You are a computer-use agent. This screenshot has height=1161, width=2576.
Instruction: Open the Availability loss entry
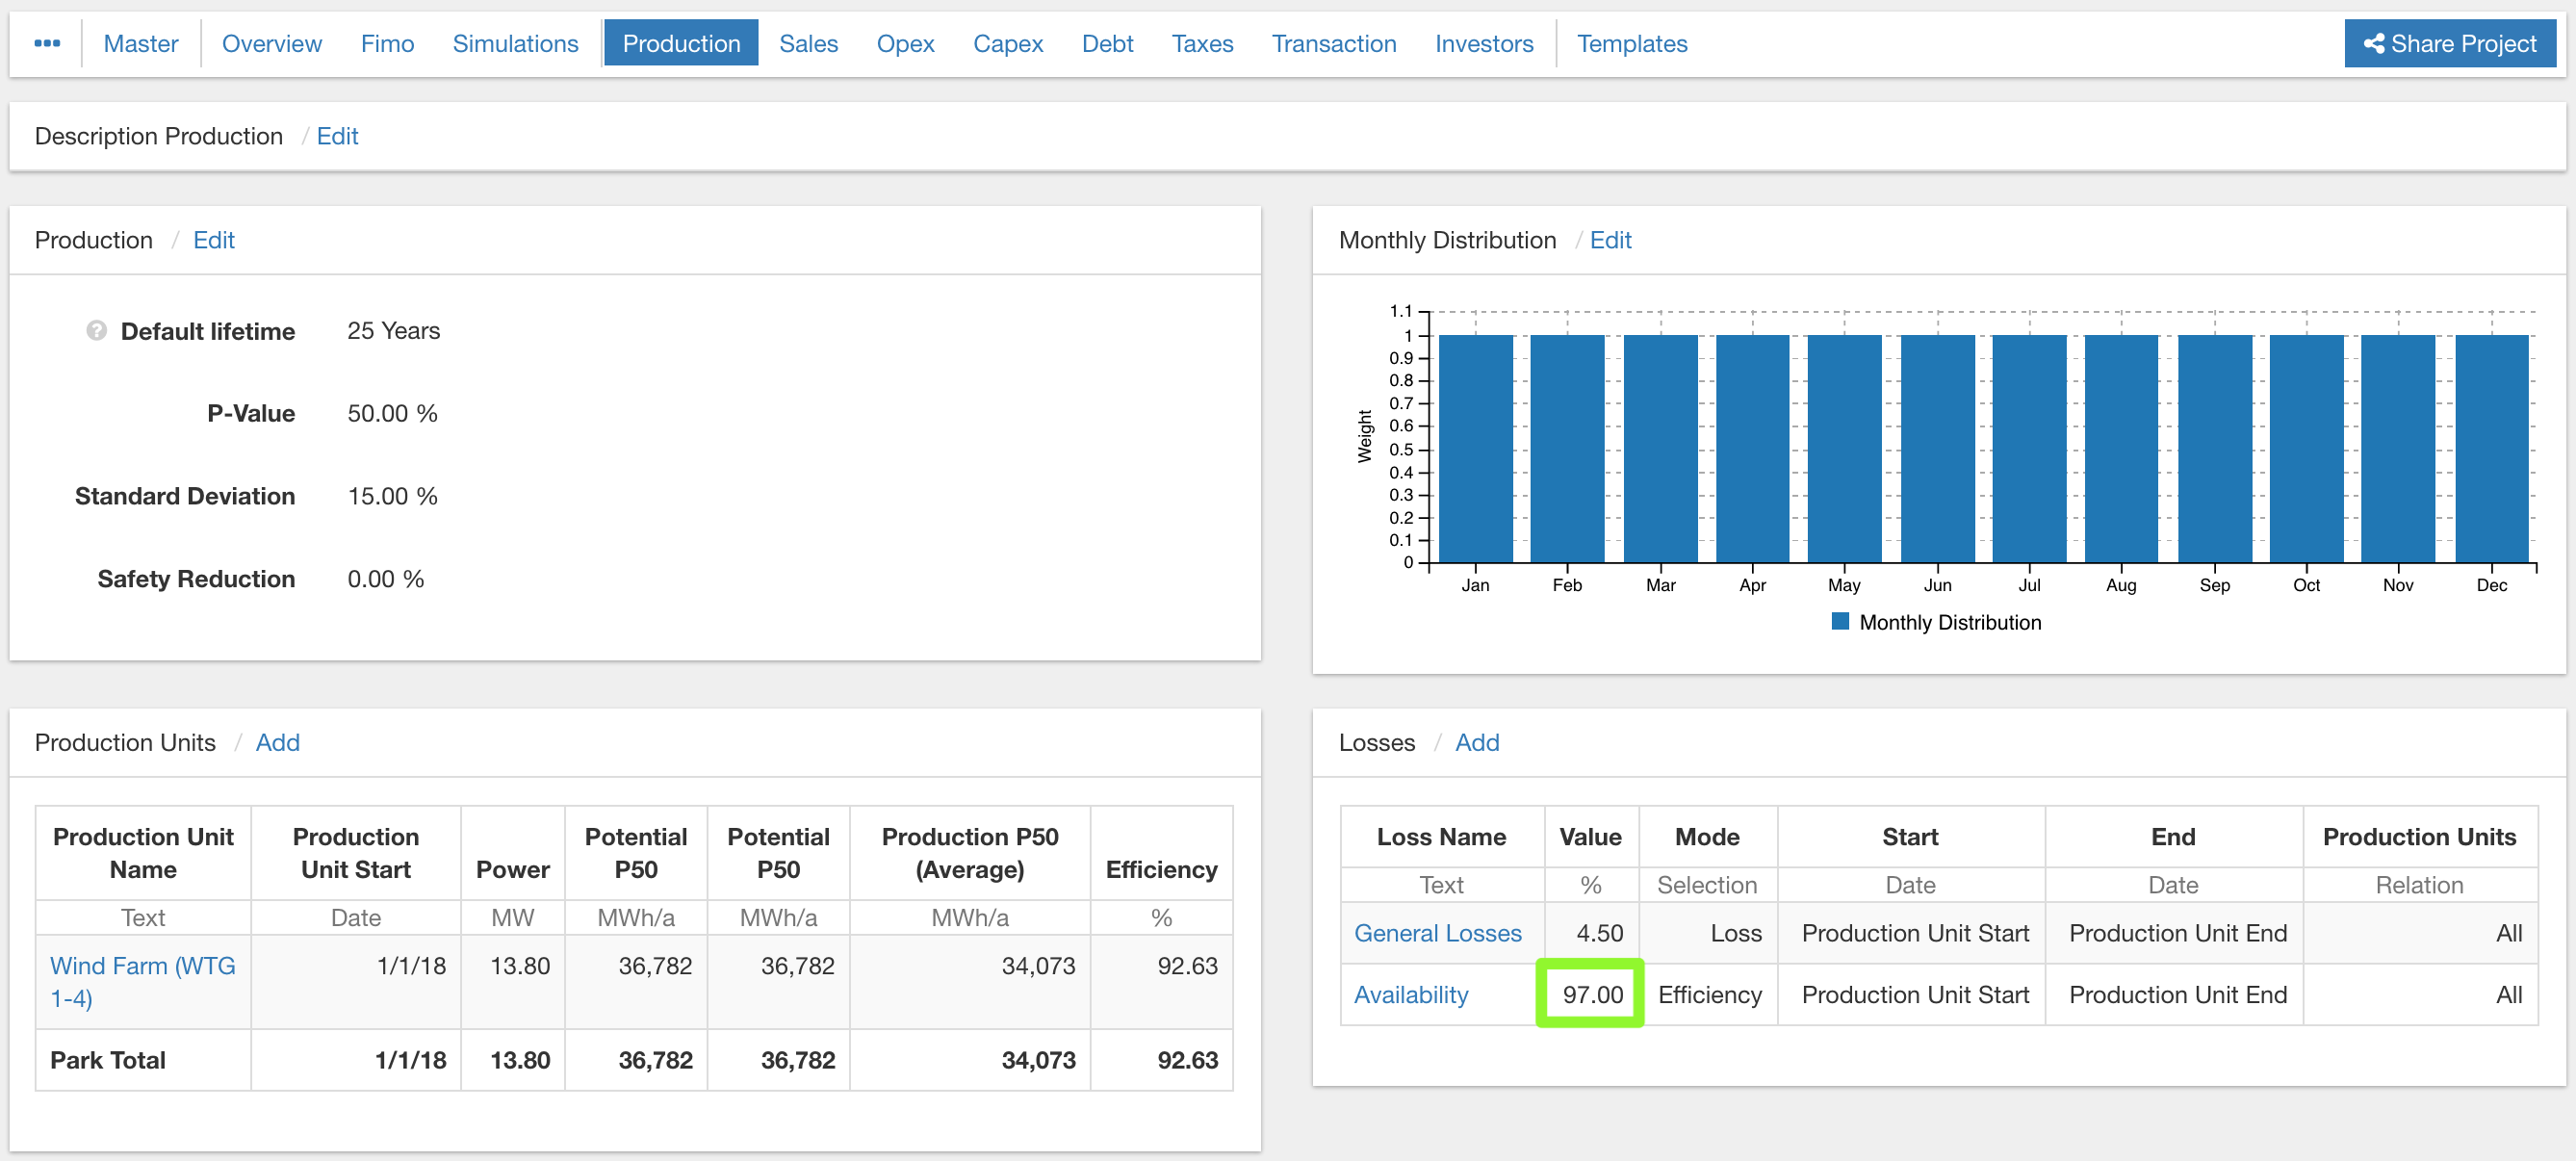(x=1410, y=994)
